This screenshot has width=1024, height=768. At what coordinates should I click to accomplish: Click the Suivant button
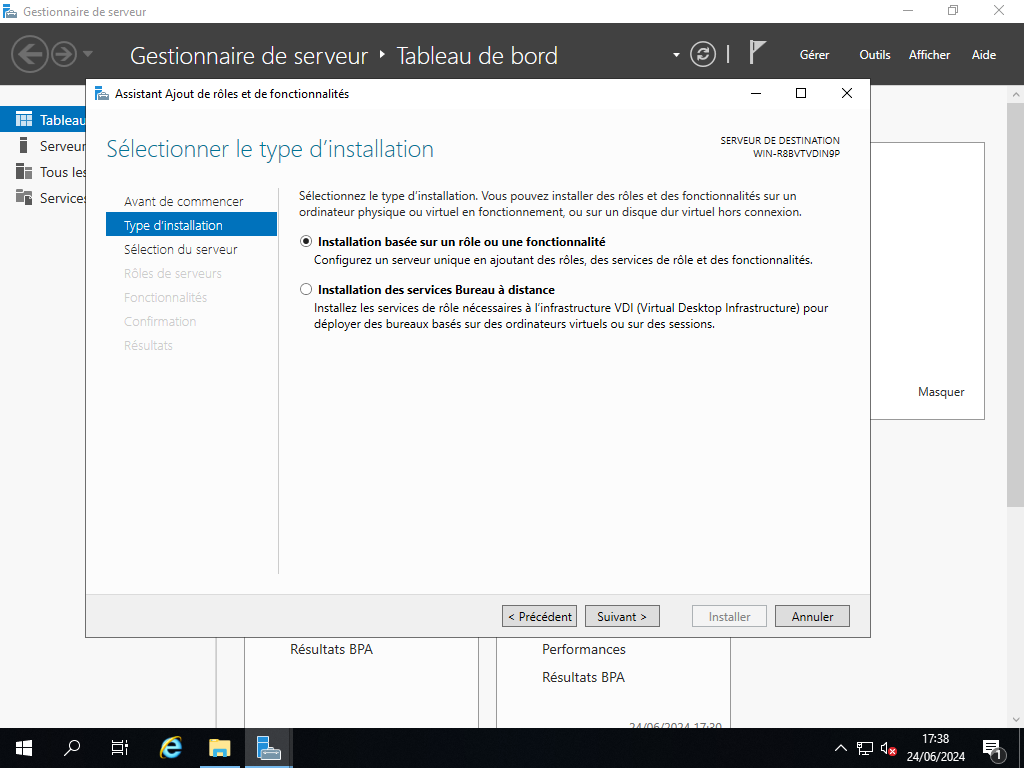coord(622,617)
